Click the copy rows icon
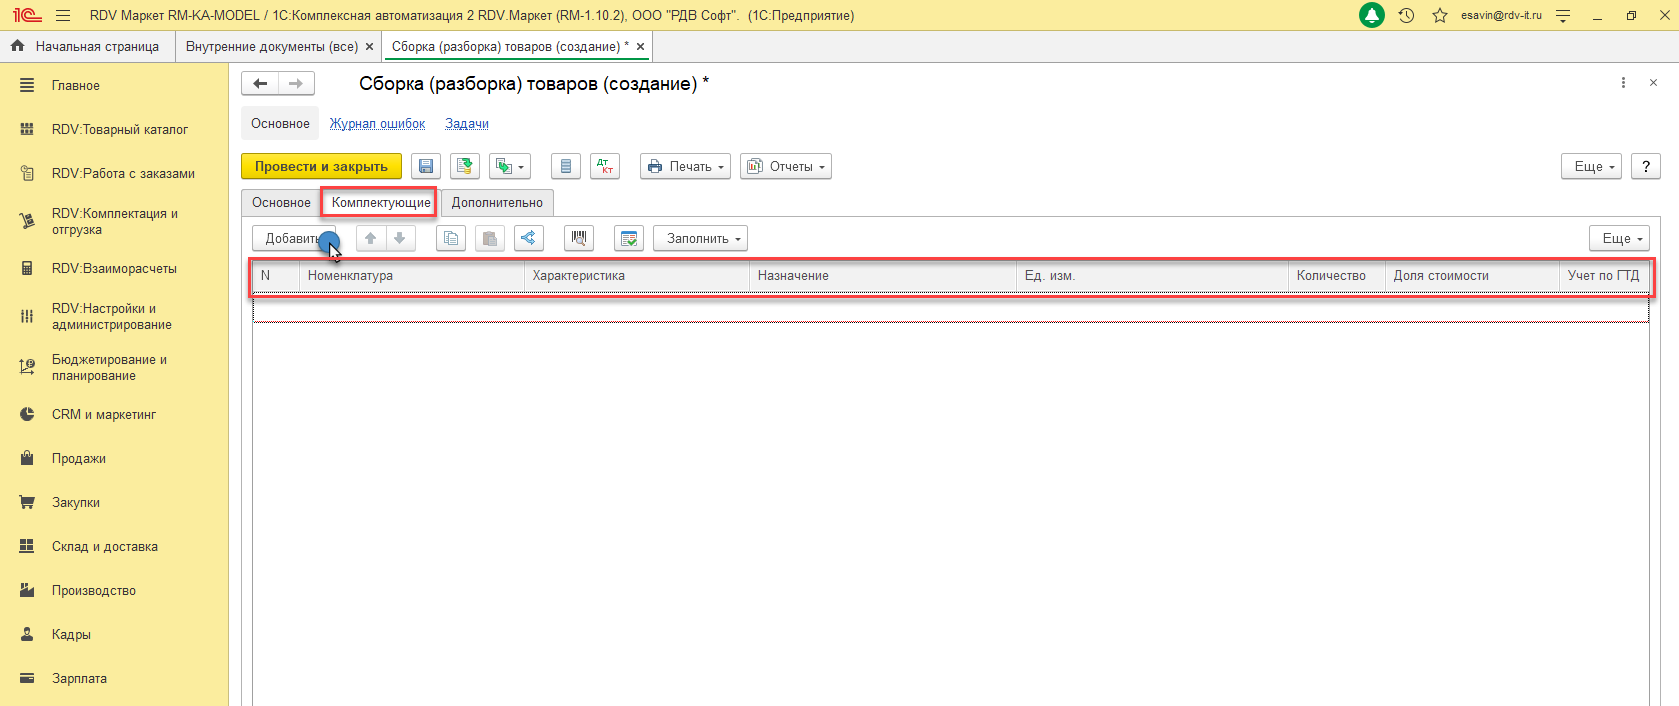This screenshot has height=706, width=1679. pyautogui.click(x=451, y=238)
